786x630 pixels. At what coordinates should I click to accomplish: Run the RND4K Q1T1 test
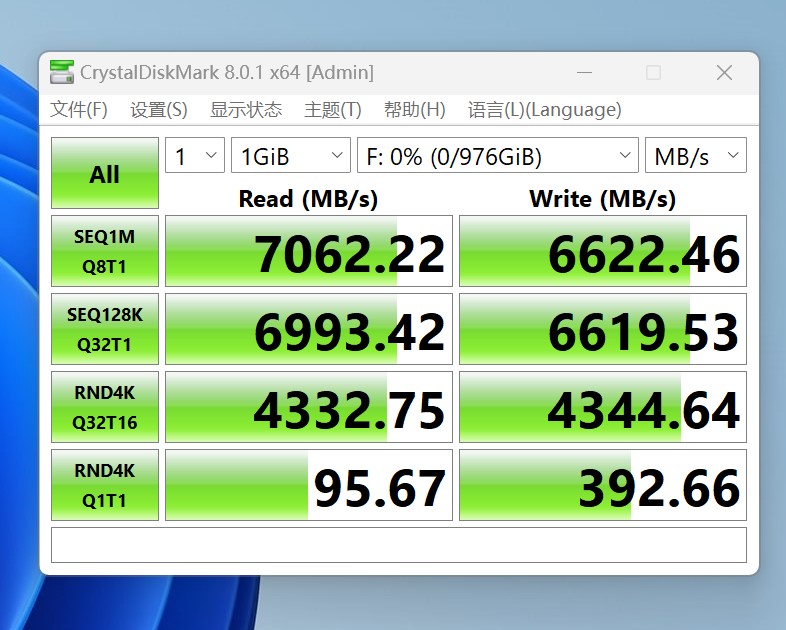coord(105,485)
